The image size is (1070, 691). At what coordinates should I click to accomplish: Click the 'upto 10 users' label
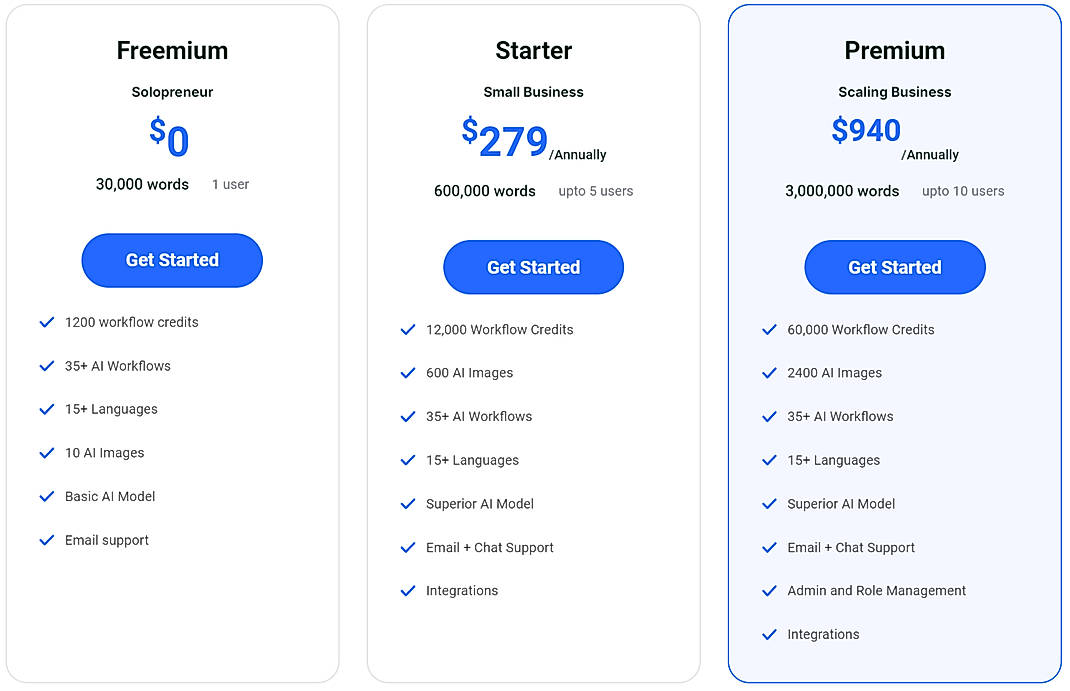pyautogui.click(x=962, y=190)
